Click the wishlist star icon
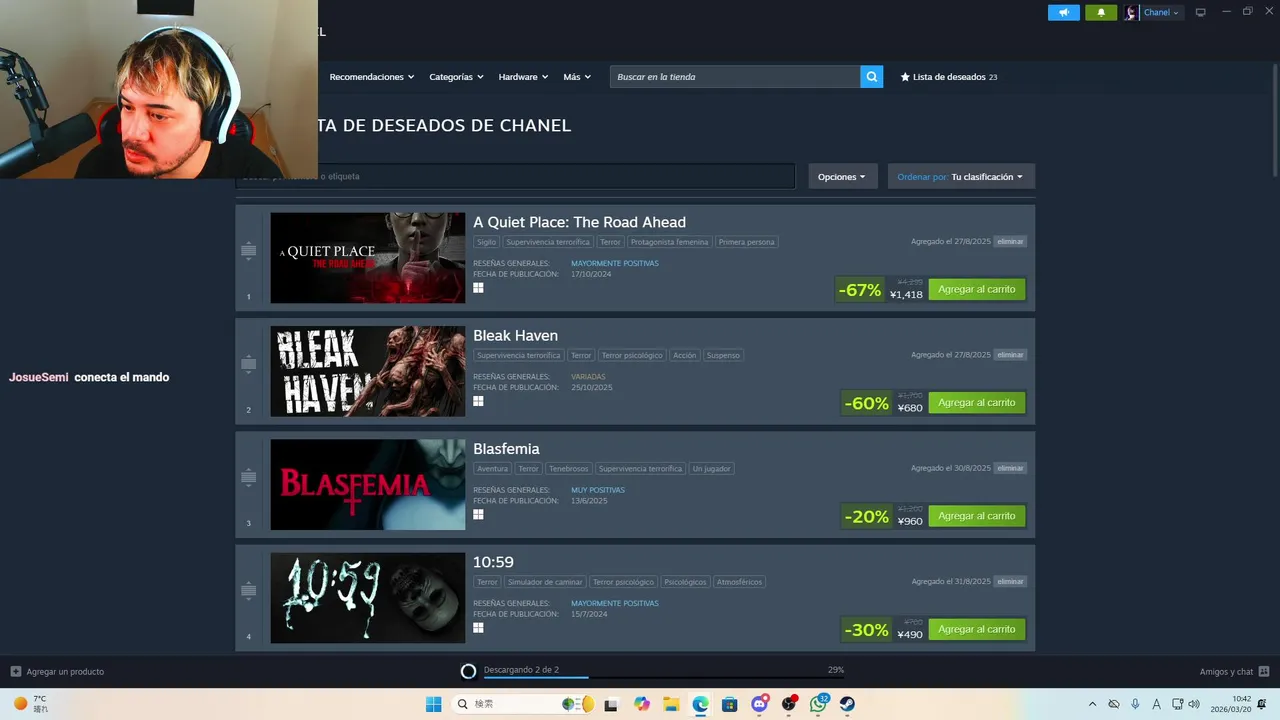 905,77
